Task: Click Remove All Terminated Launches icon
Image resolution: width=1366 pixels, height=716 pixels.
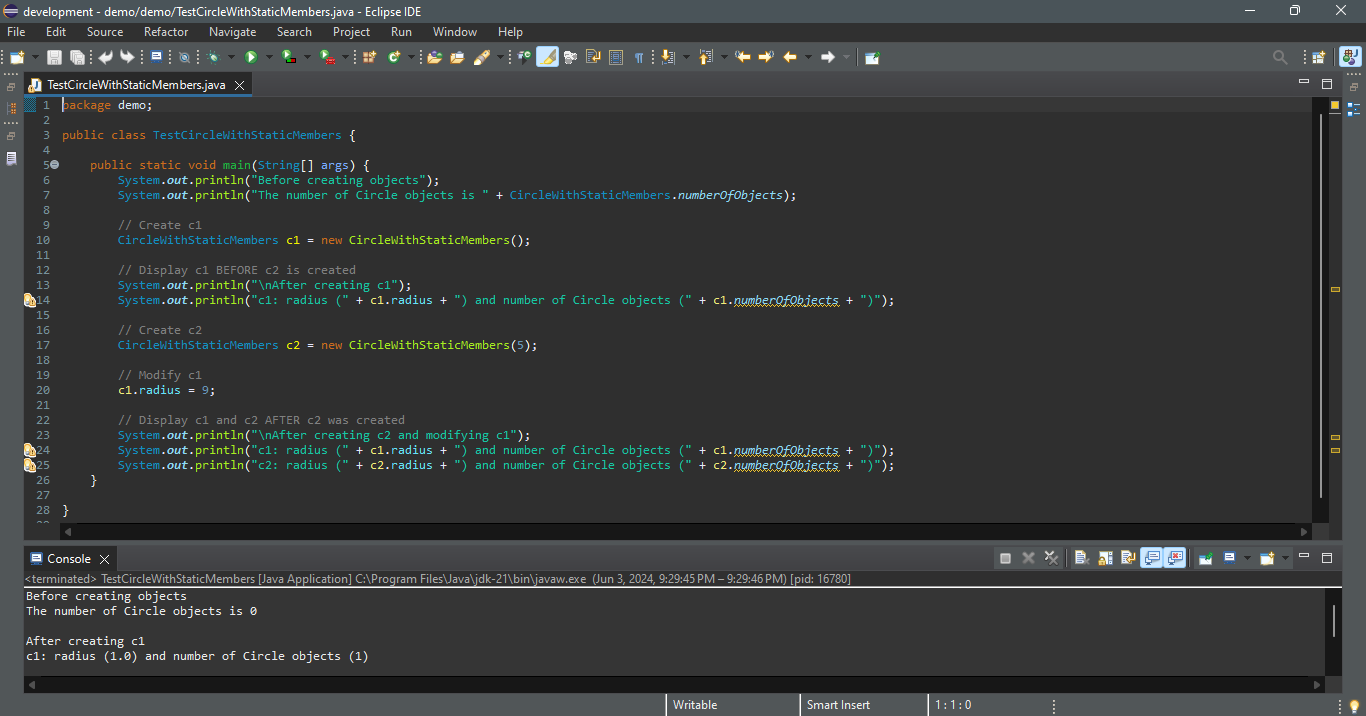Action: click(x=1051, y=558)
